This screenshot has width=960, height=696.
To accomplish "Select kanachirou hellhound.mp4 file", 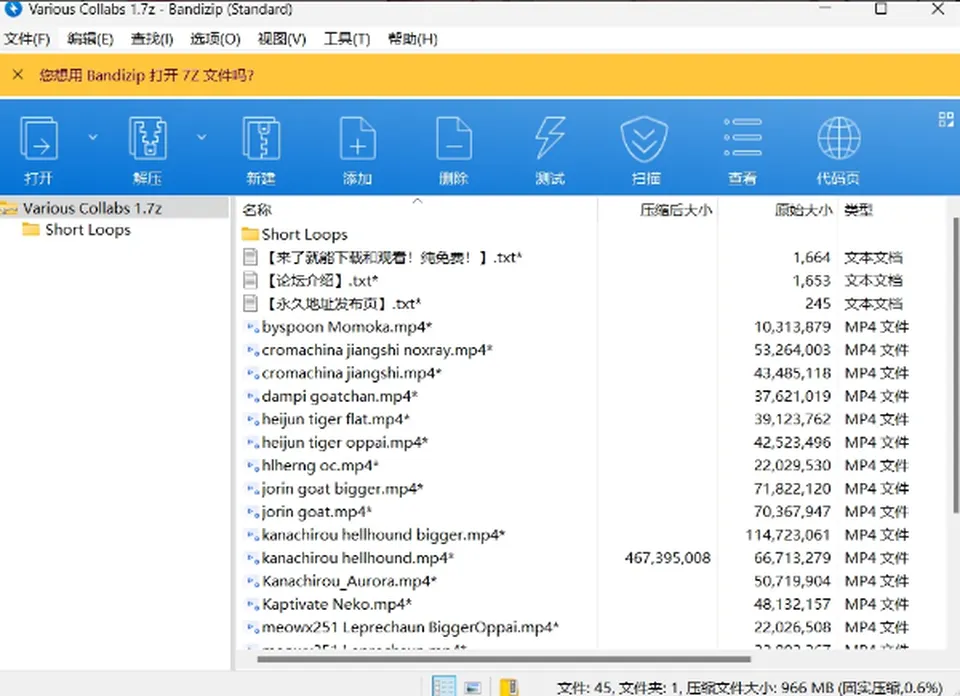I will coord(358,558).
